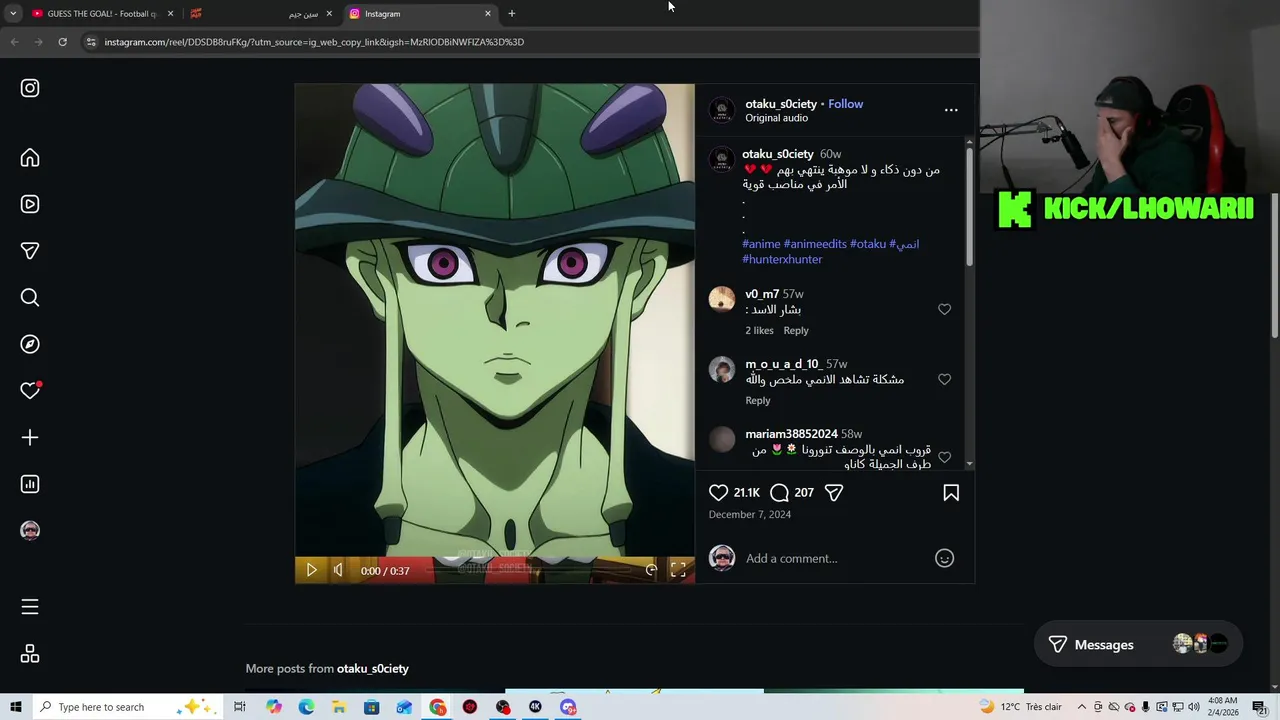Open #animeedits hashtag

click(x=815, y=244)
